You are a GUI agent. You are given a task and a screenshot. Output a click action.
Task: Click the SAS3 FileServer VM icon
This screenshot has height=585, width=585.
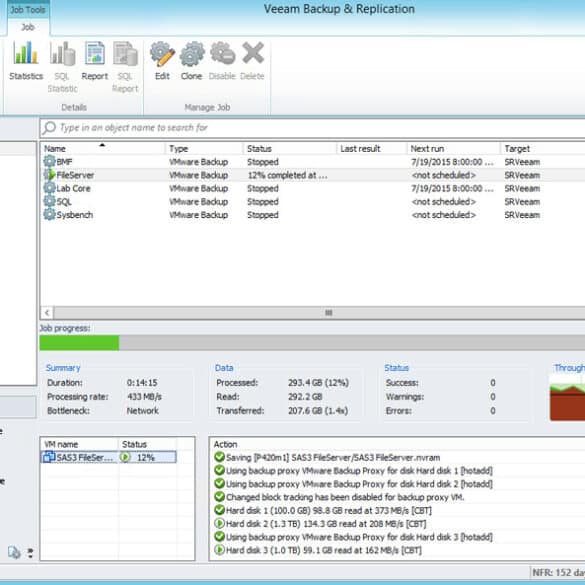[49, 457]
